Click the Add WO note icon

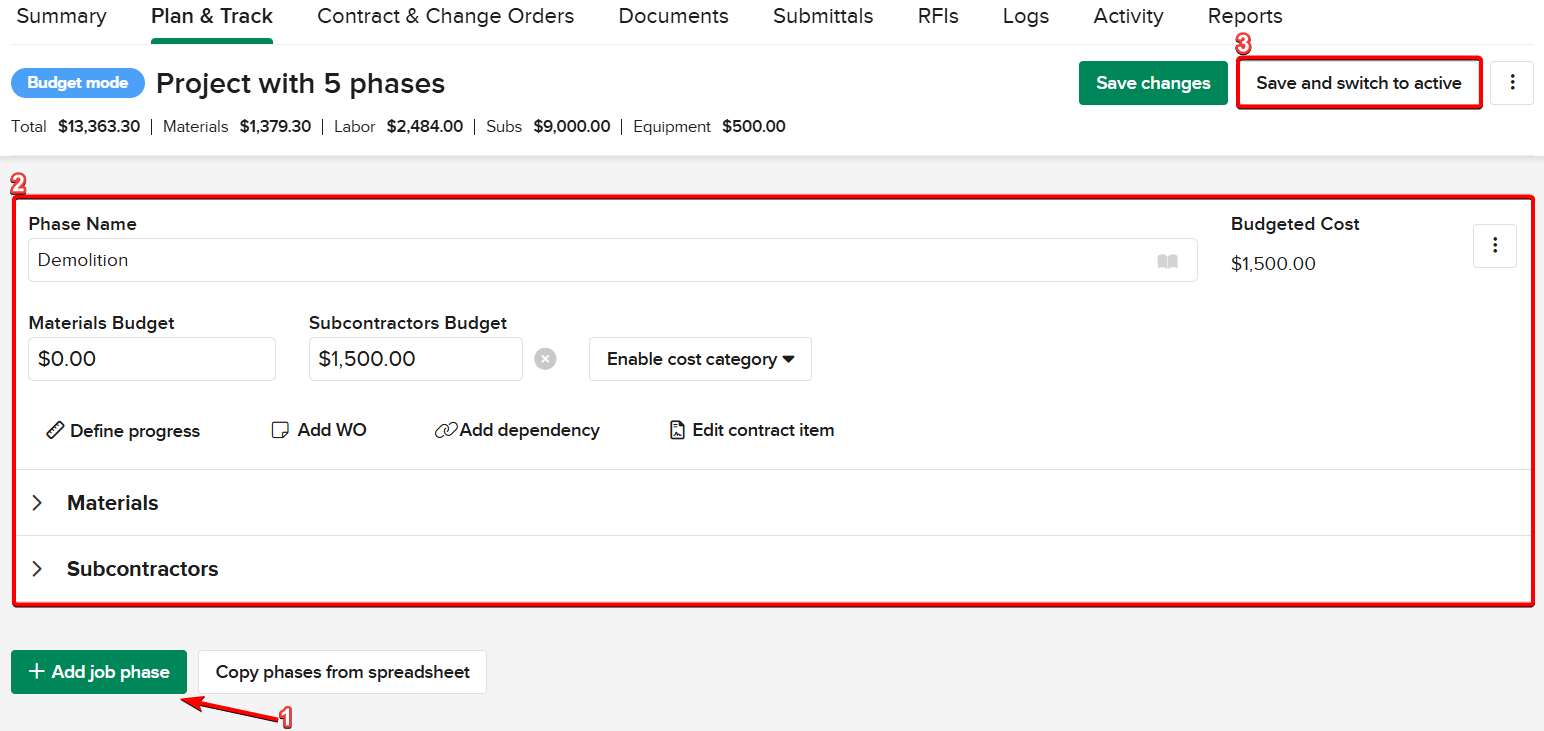pyautogui.click(x=280, y=431)
